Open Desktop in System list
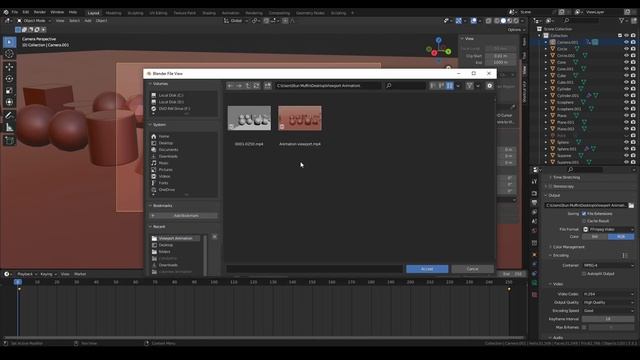 pyautogui.click(x=166, y=143)
